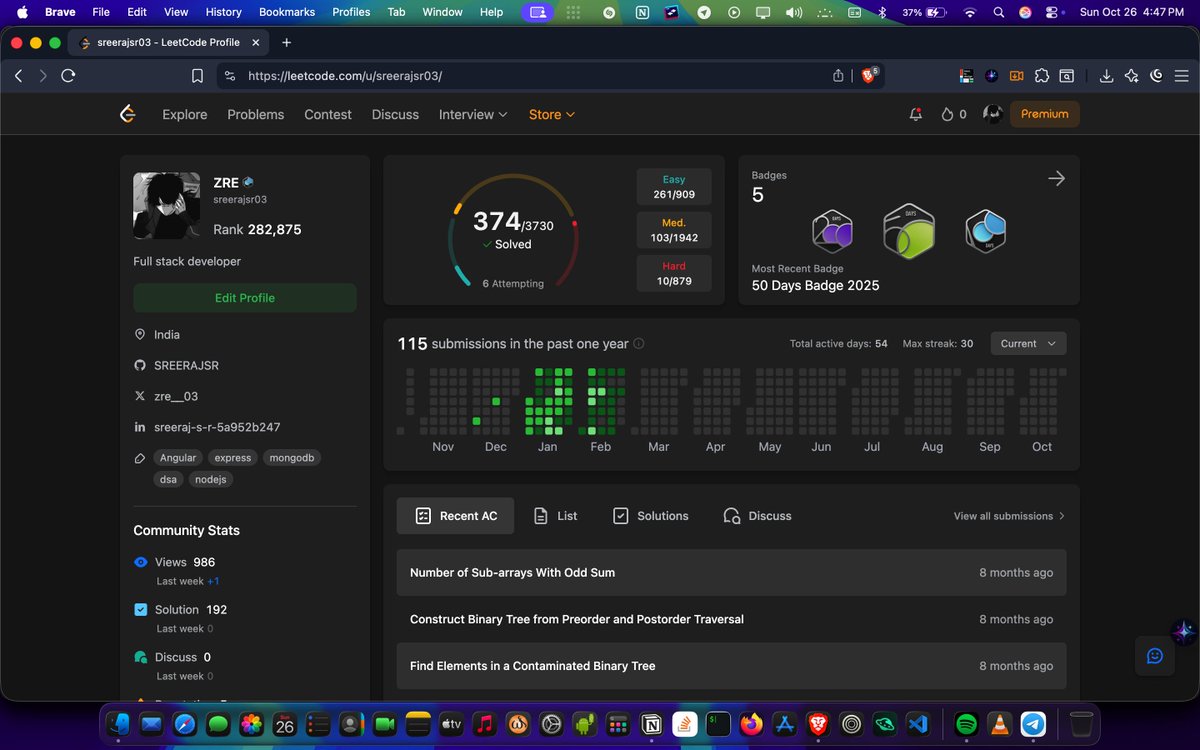Click the streak flame icon
The height and width of the screenshot is (750, 1200).
tap(948, 114)
